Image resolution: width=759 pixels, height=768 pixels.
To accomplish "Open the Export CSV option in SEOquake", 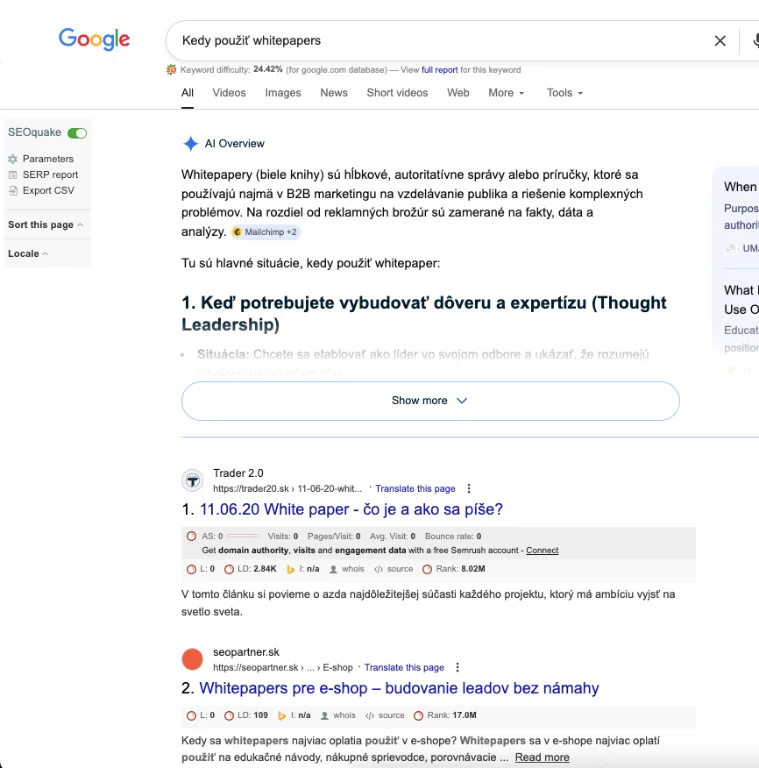I will coord(48,190).
